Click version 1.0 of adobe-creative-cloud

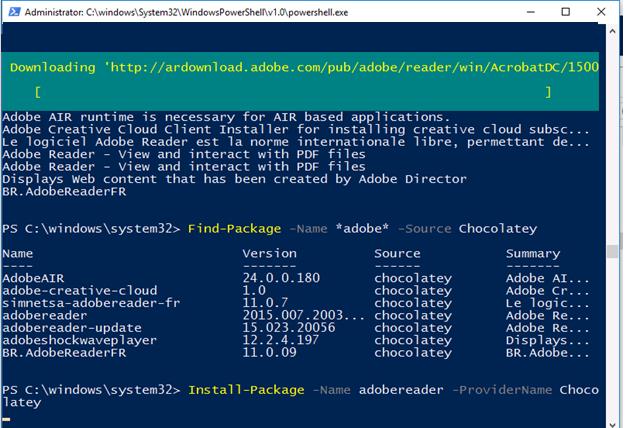click(x=254, y=291)
